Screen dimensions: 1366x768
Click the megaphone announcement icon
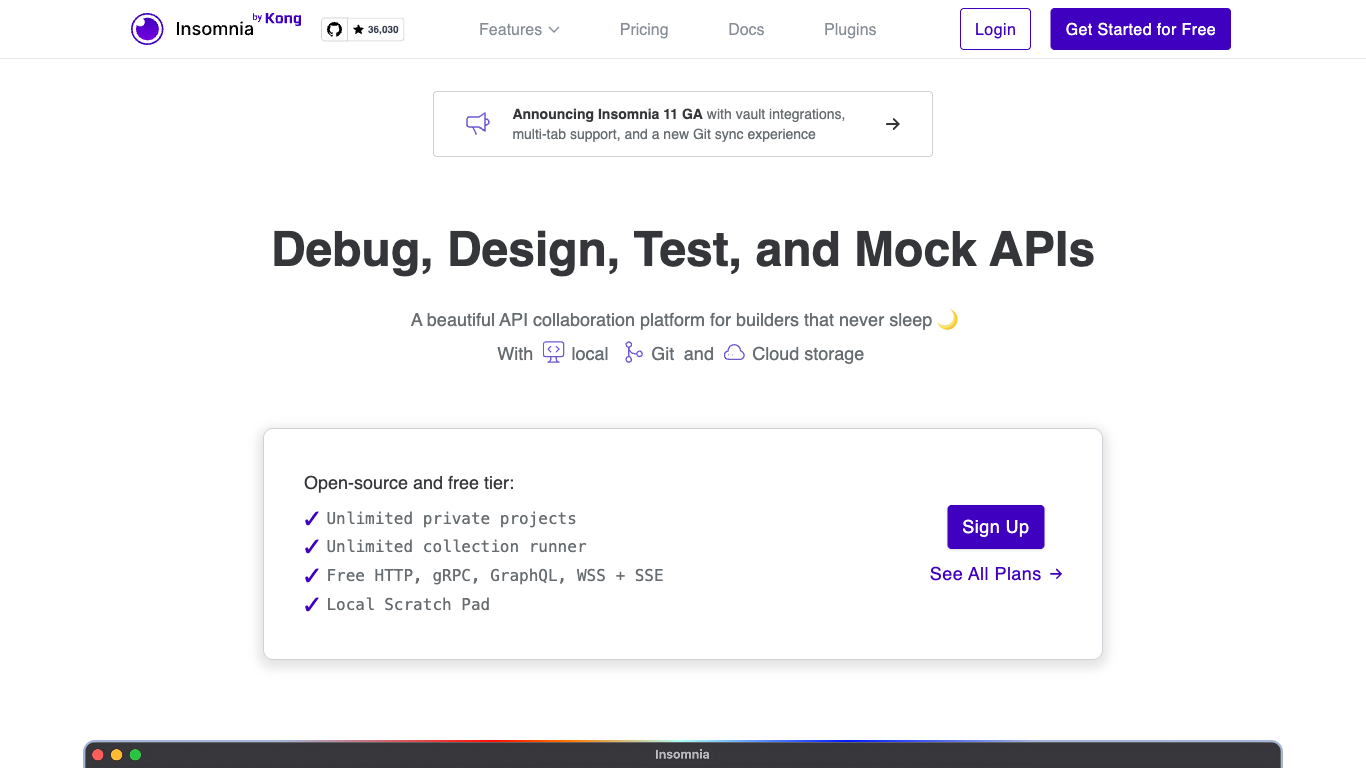[x=478, y=124]
